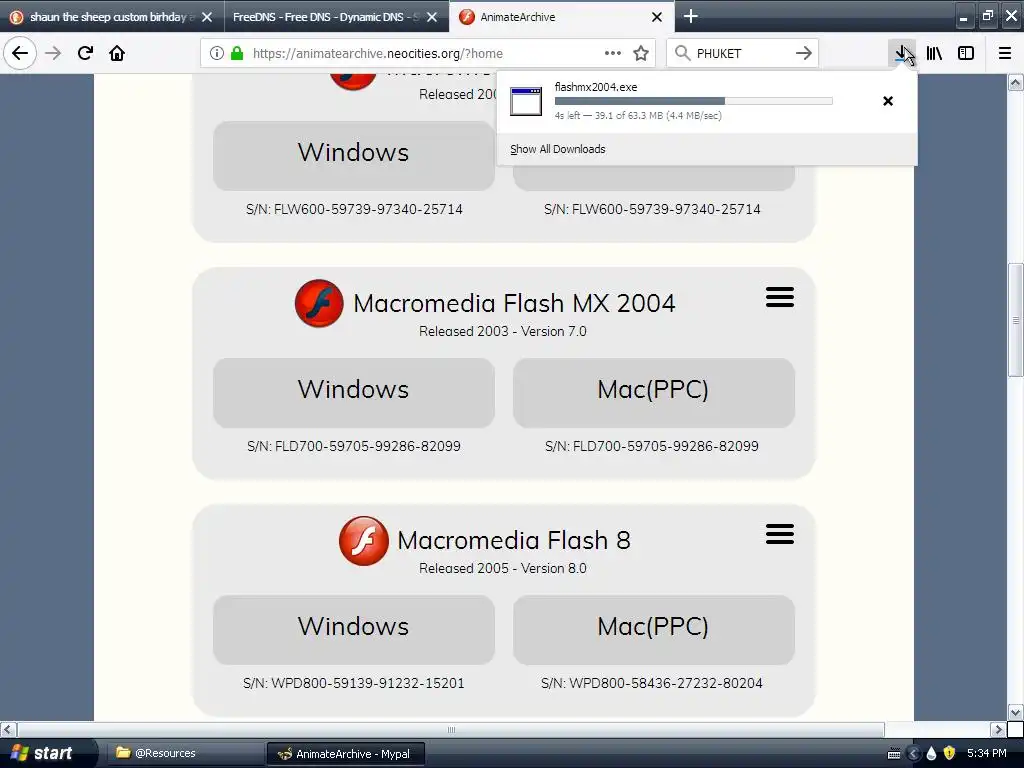Click serial WPD800-58436-27232-80204
This screenshot has width=1024, height=768.
(x=652, y=683)
